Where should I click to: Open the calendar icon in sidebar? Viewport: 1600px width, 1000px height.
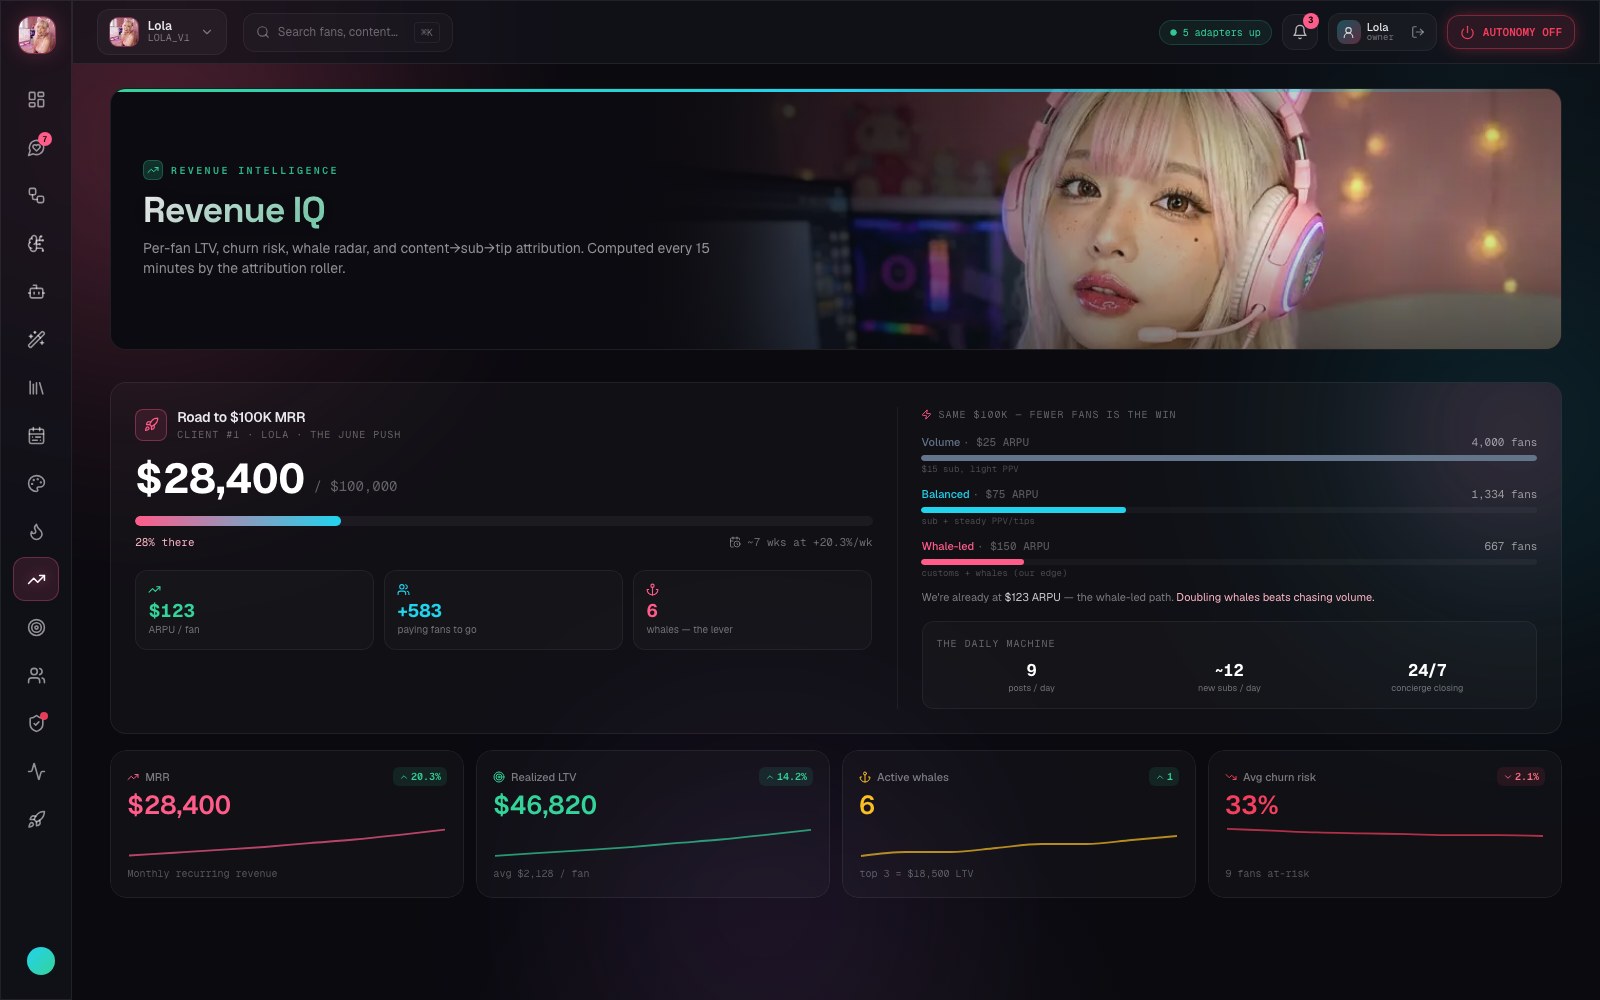36,436
